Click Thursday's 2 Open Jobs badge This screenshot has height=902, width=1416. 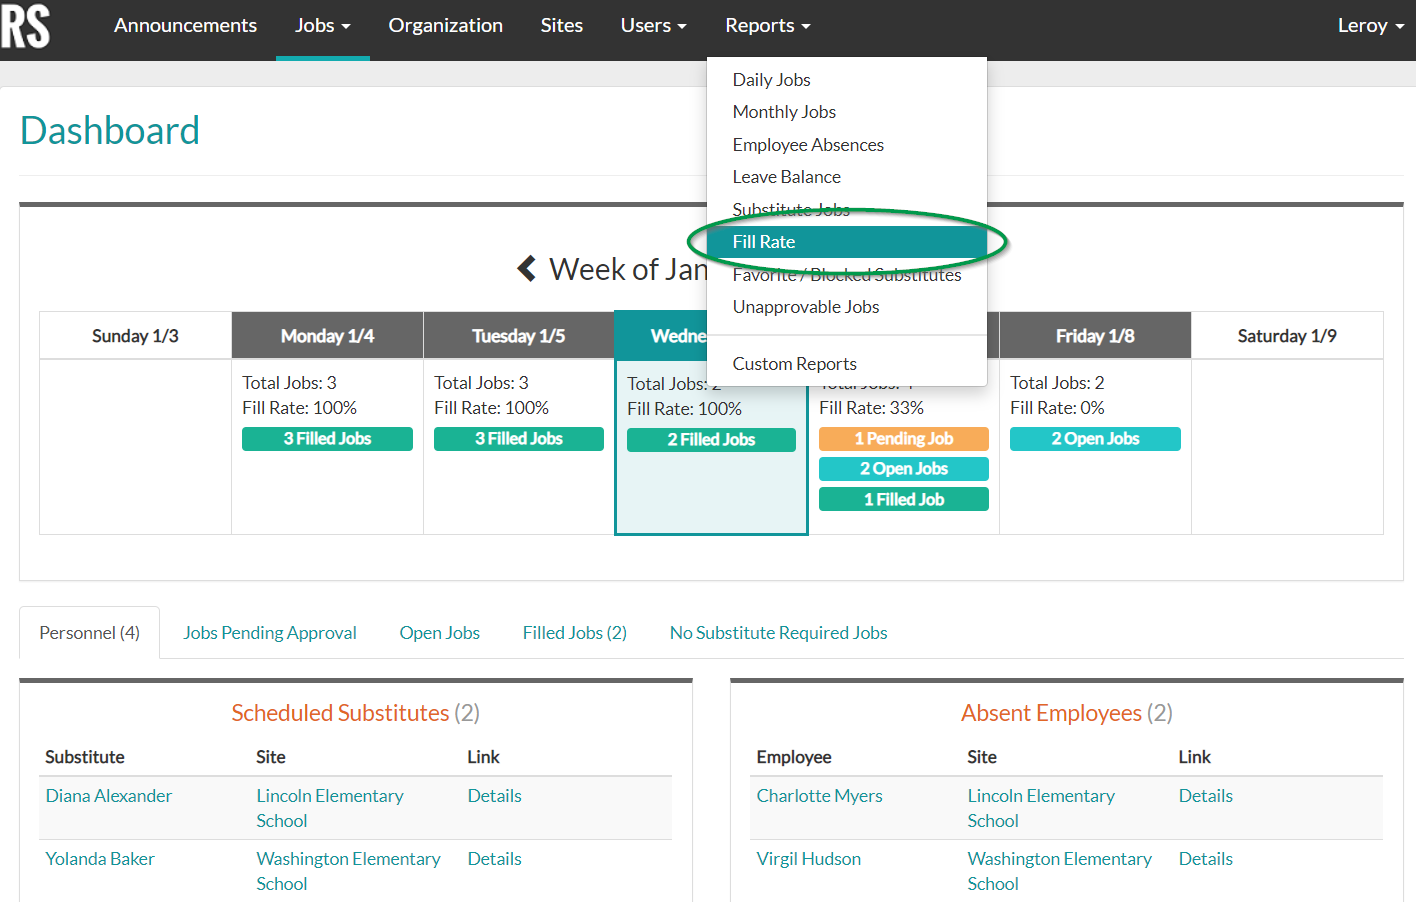coord(904,469)
